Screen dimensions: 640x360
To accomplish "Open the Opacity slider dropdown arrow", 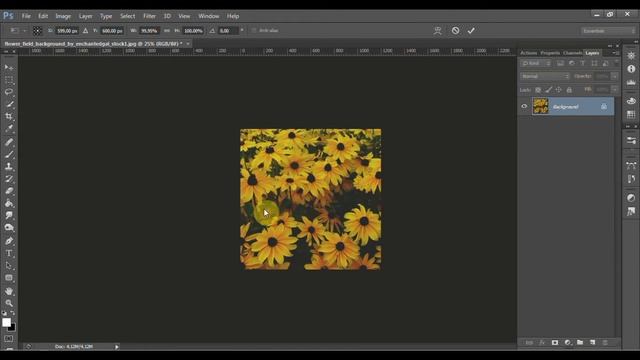I will pos(614,76).
